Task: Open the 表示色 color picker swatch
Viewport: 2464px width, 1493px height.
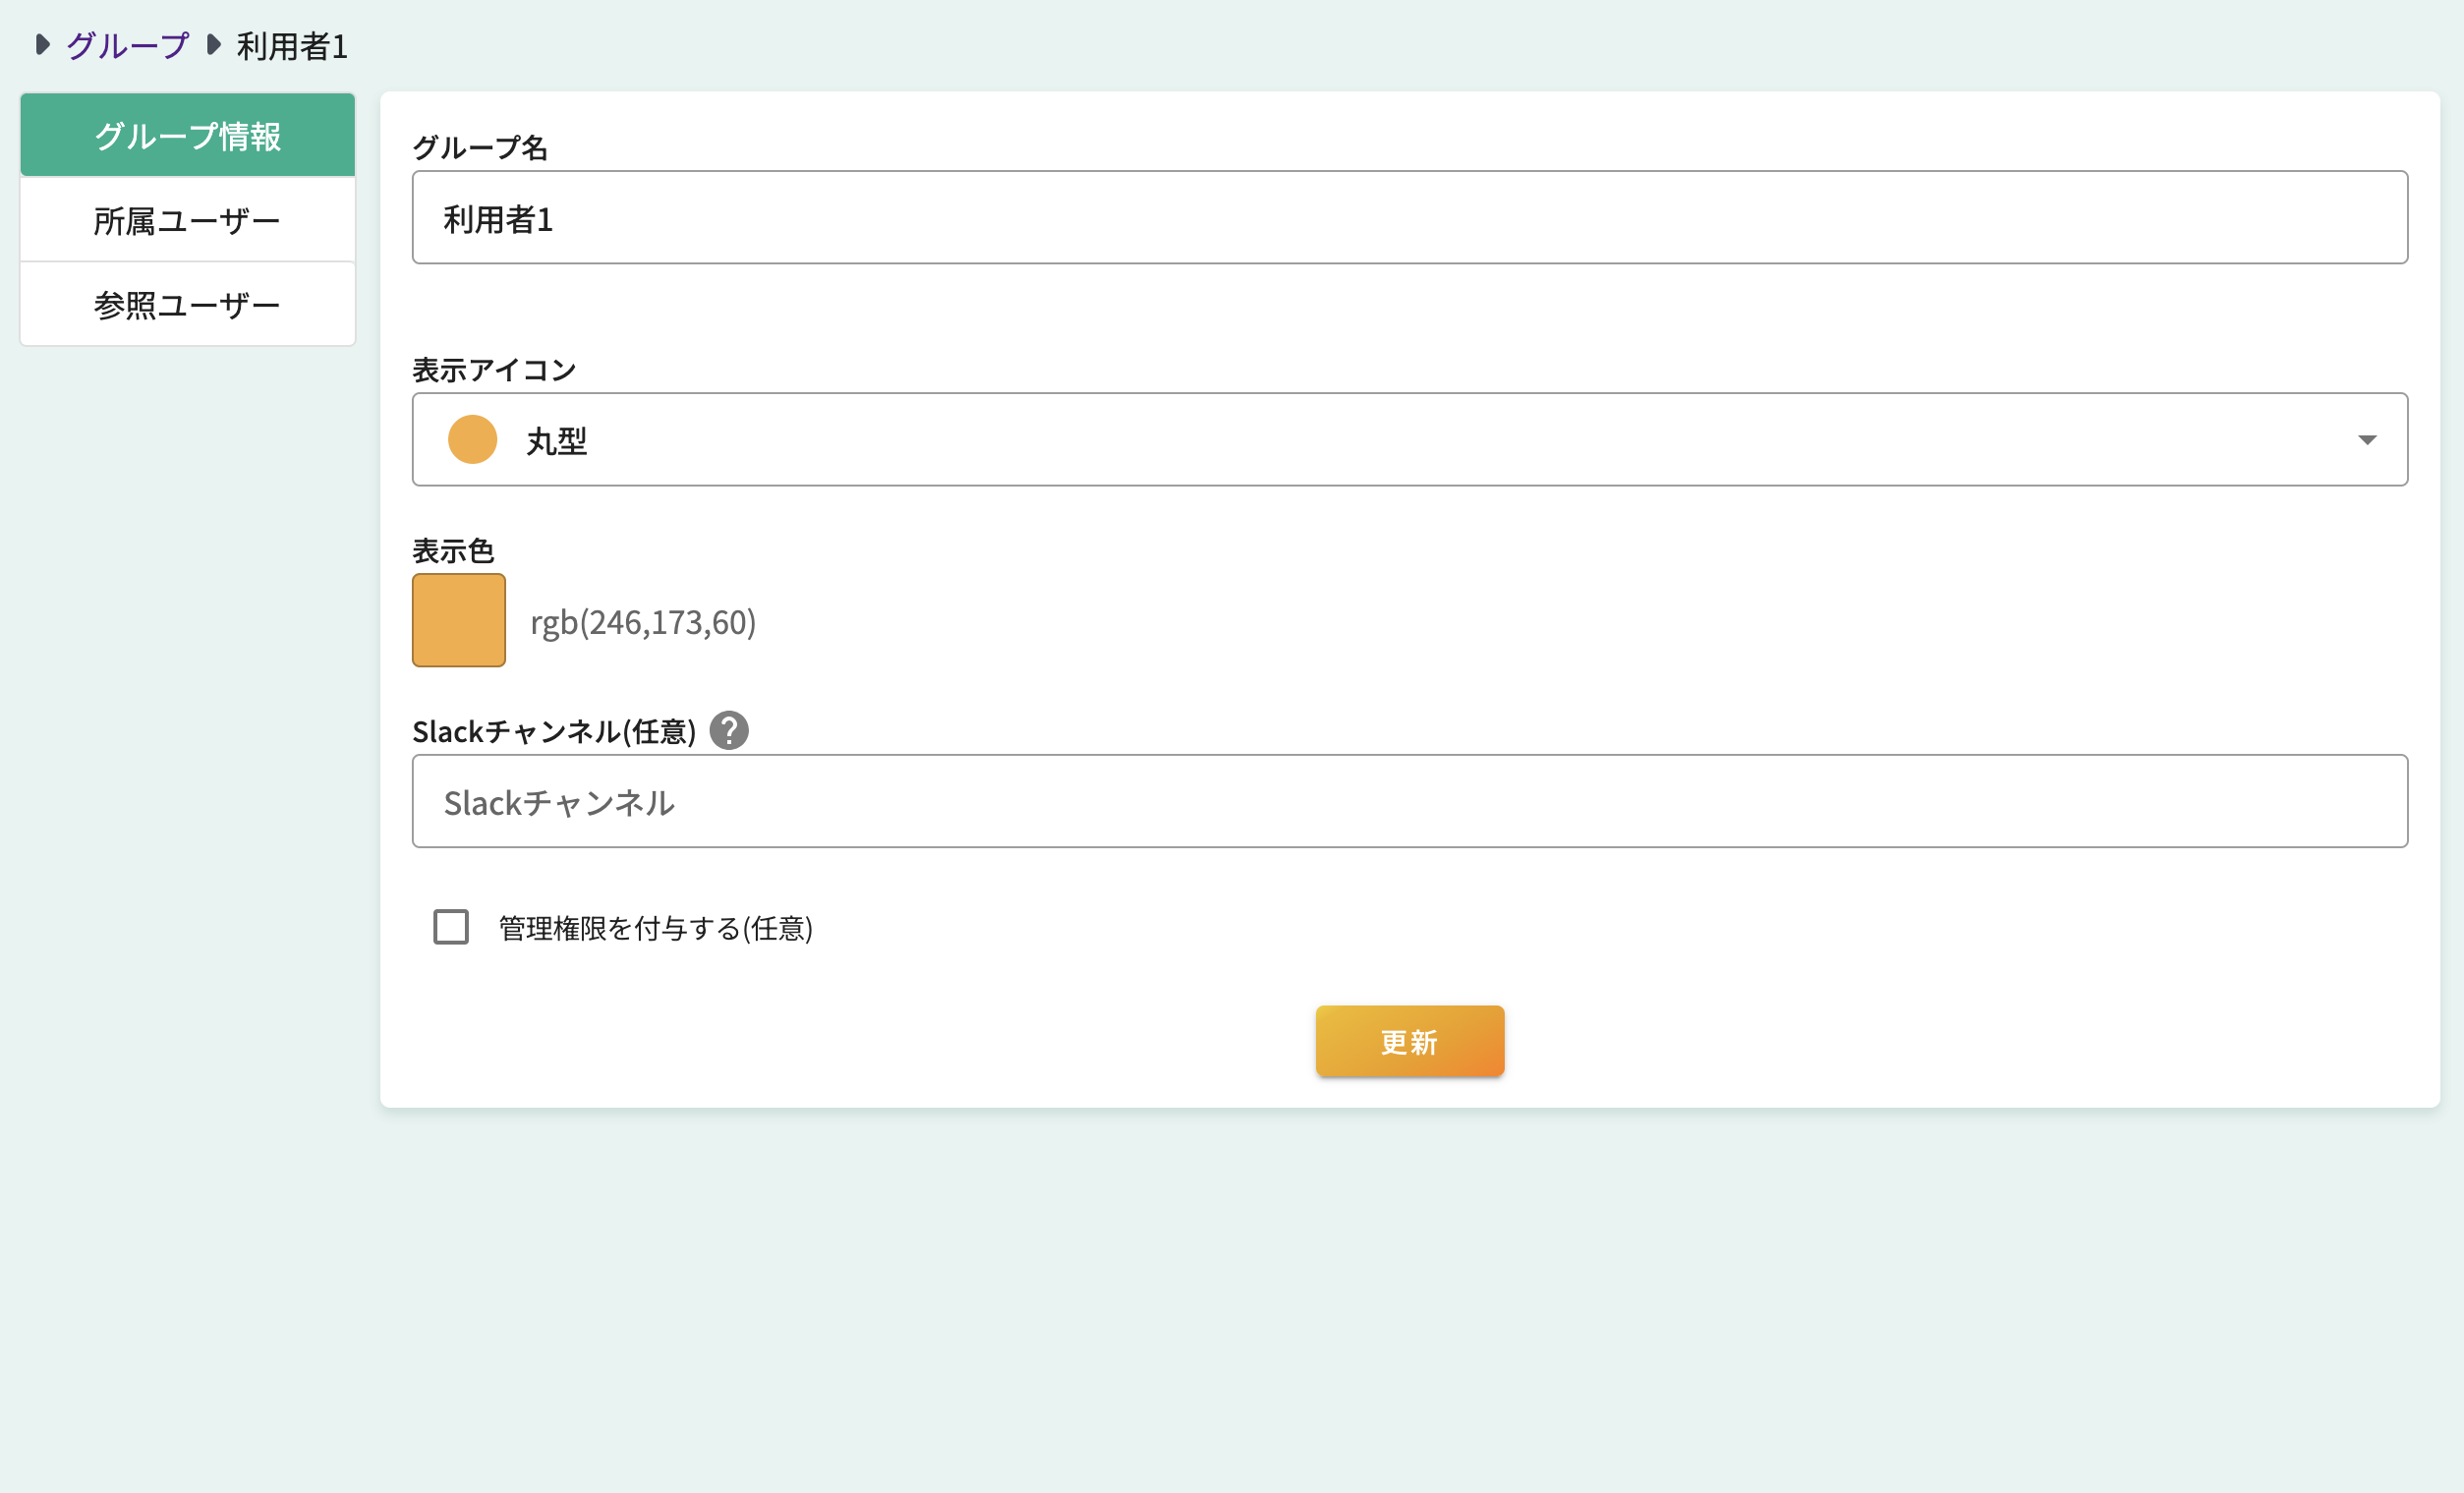Action: click(458, 620)
